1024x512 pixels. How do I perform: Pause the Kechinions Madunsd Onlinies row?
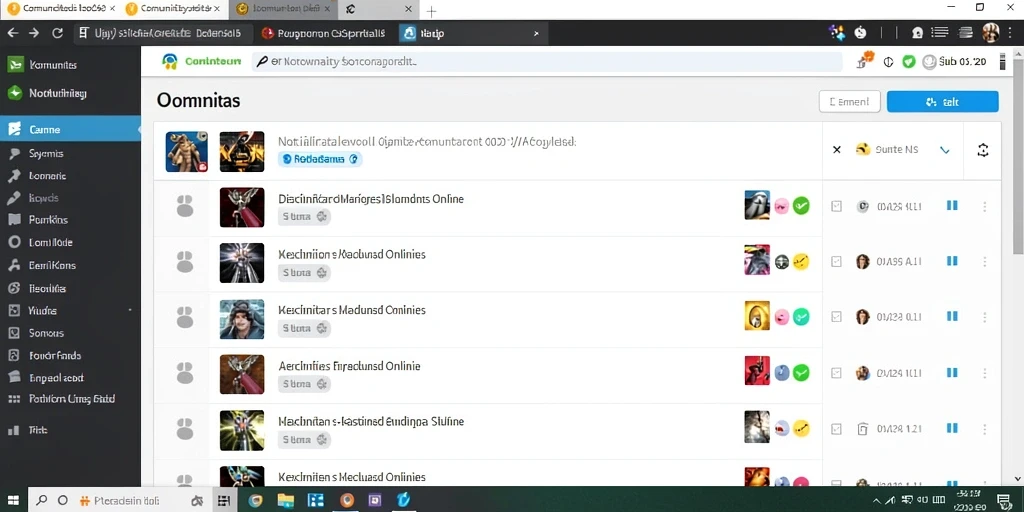pyautogui.click(x=952, y=261)
